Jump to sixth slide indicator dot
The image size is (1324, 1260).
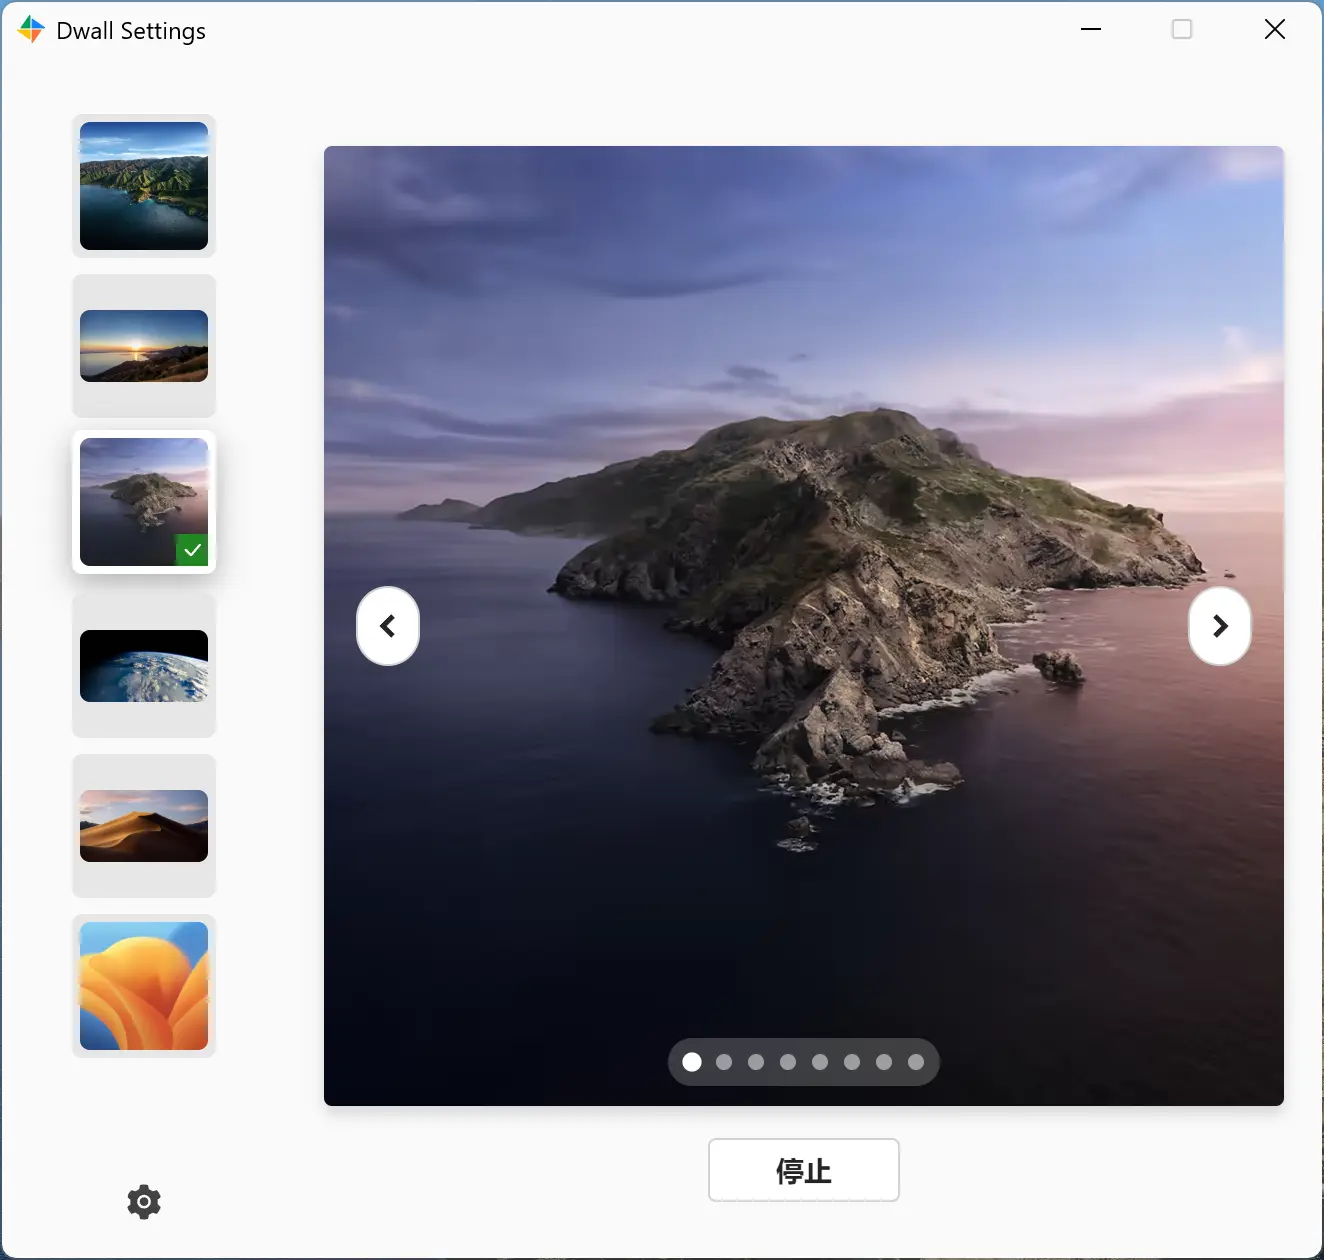[x=852, y=1062]
